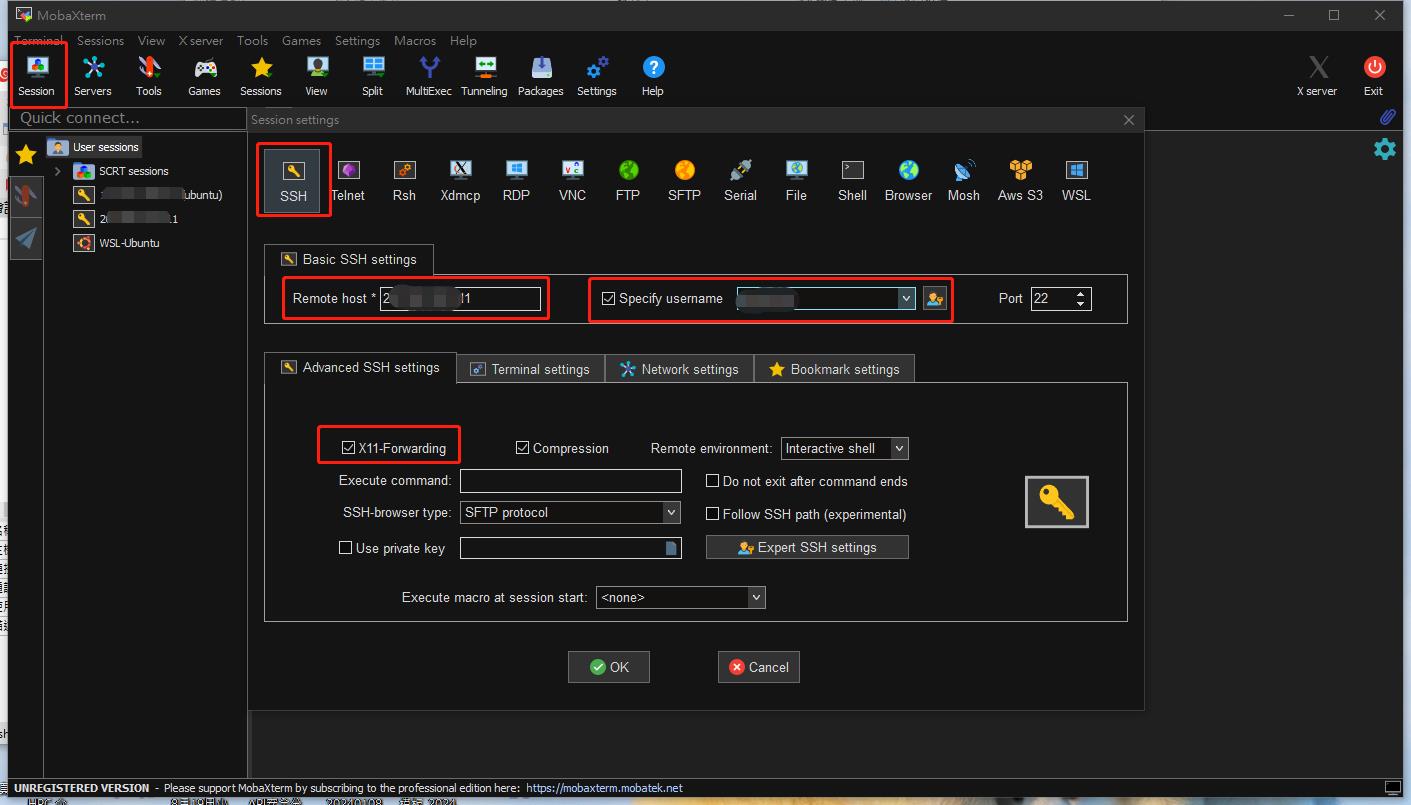
Task: Select Advanced SSH settings tab
Action: (360, 367)
